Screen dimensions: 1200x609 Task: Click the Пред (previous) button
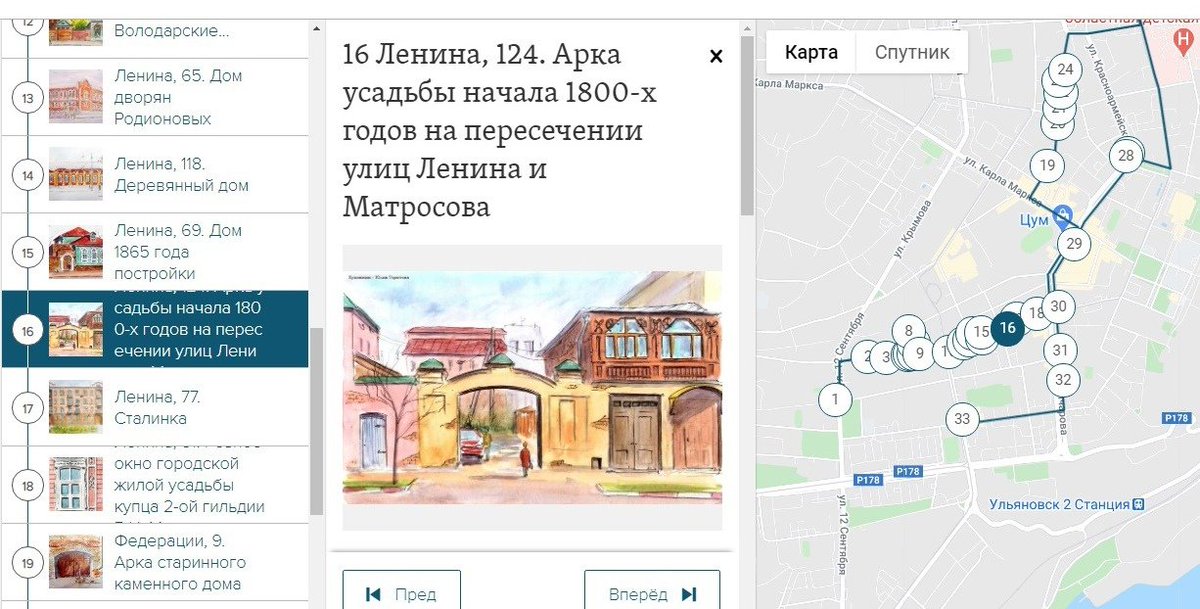coord(401,593)
